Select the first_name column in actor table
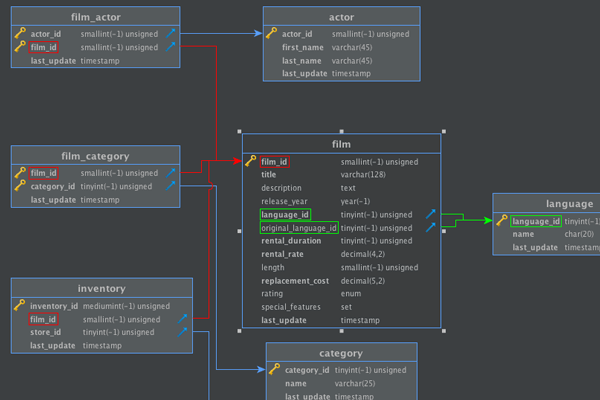This screenshot has height=400, width=600. tap(305, 47)
